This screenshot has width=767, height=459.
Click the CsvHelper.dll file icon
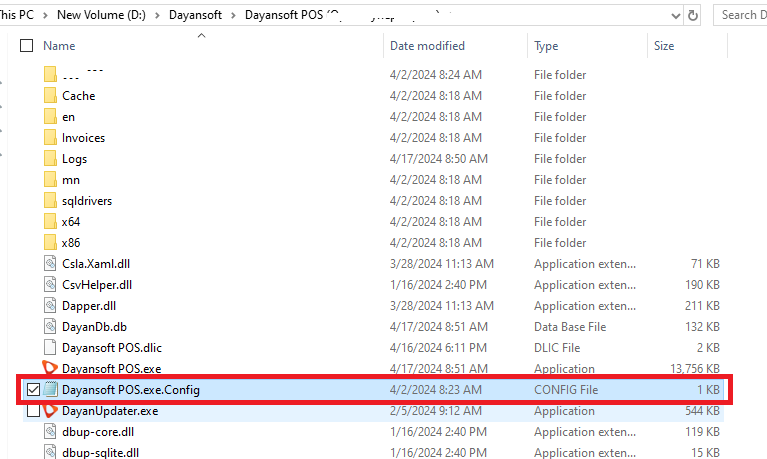click(50, 285)
